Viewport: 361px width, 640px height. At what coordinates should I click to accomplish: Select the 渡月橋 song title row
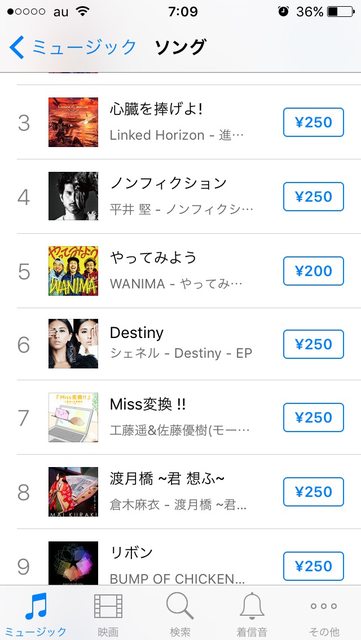coord(189,491)
